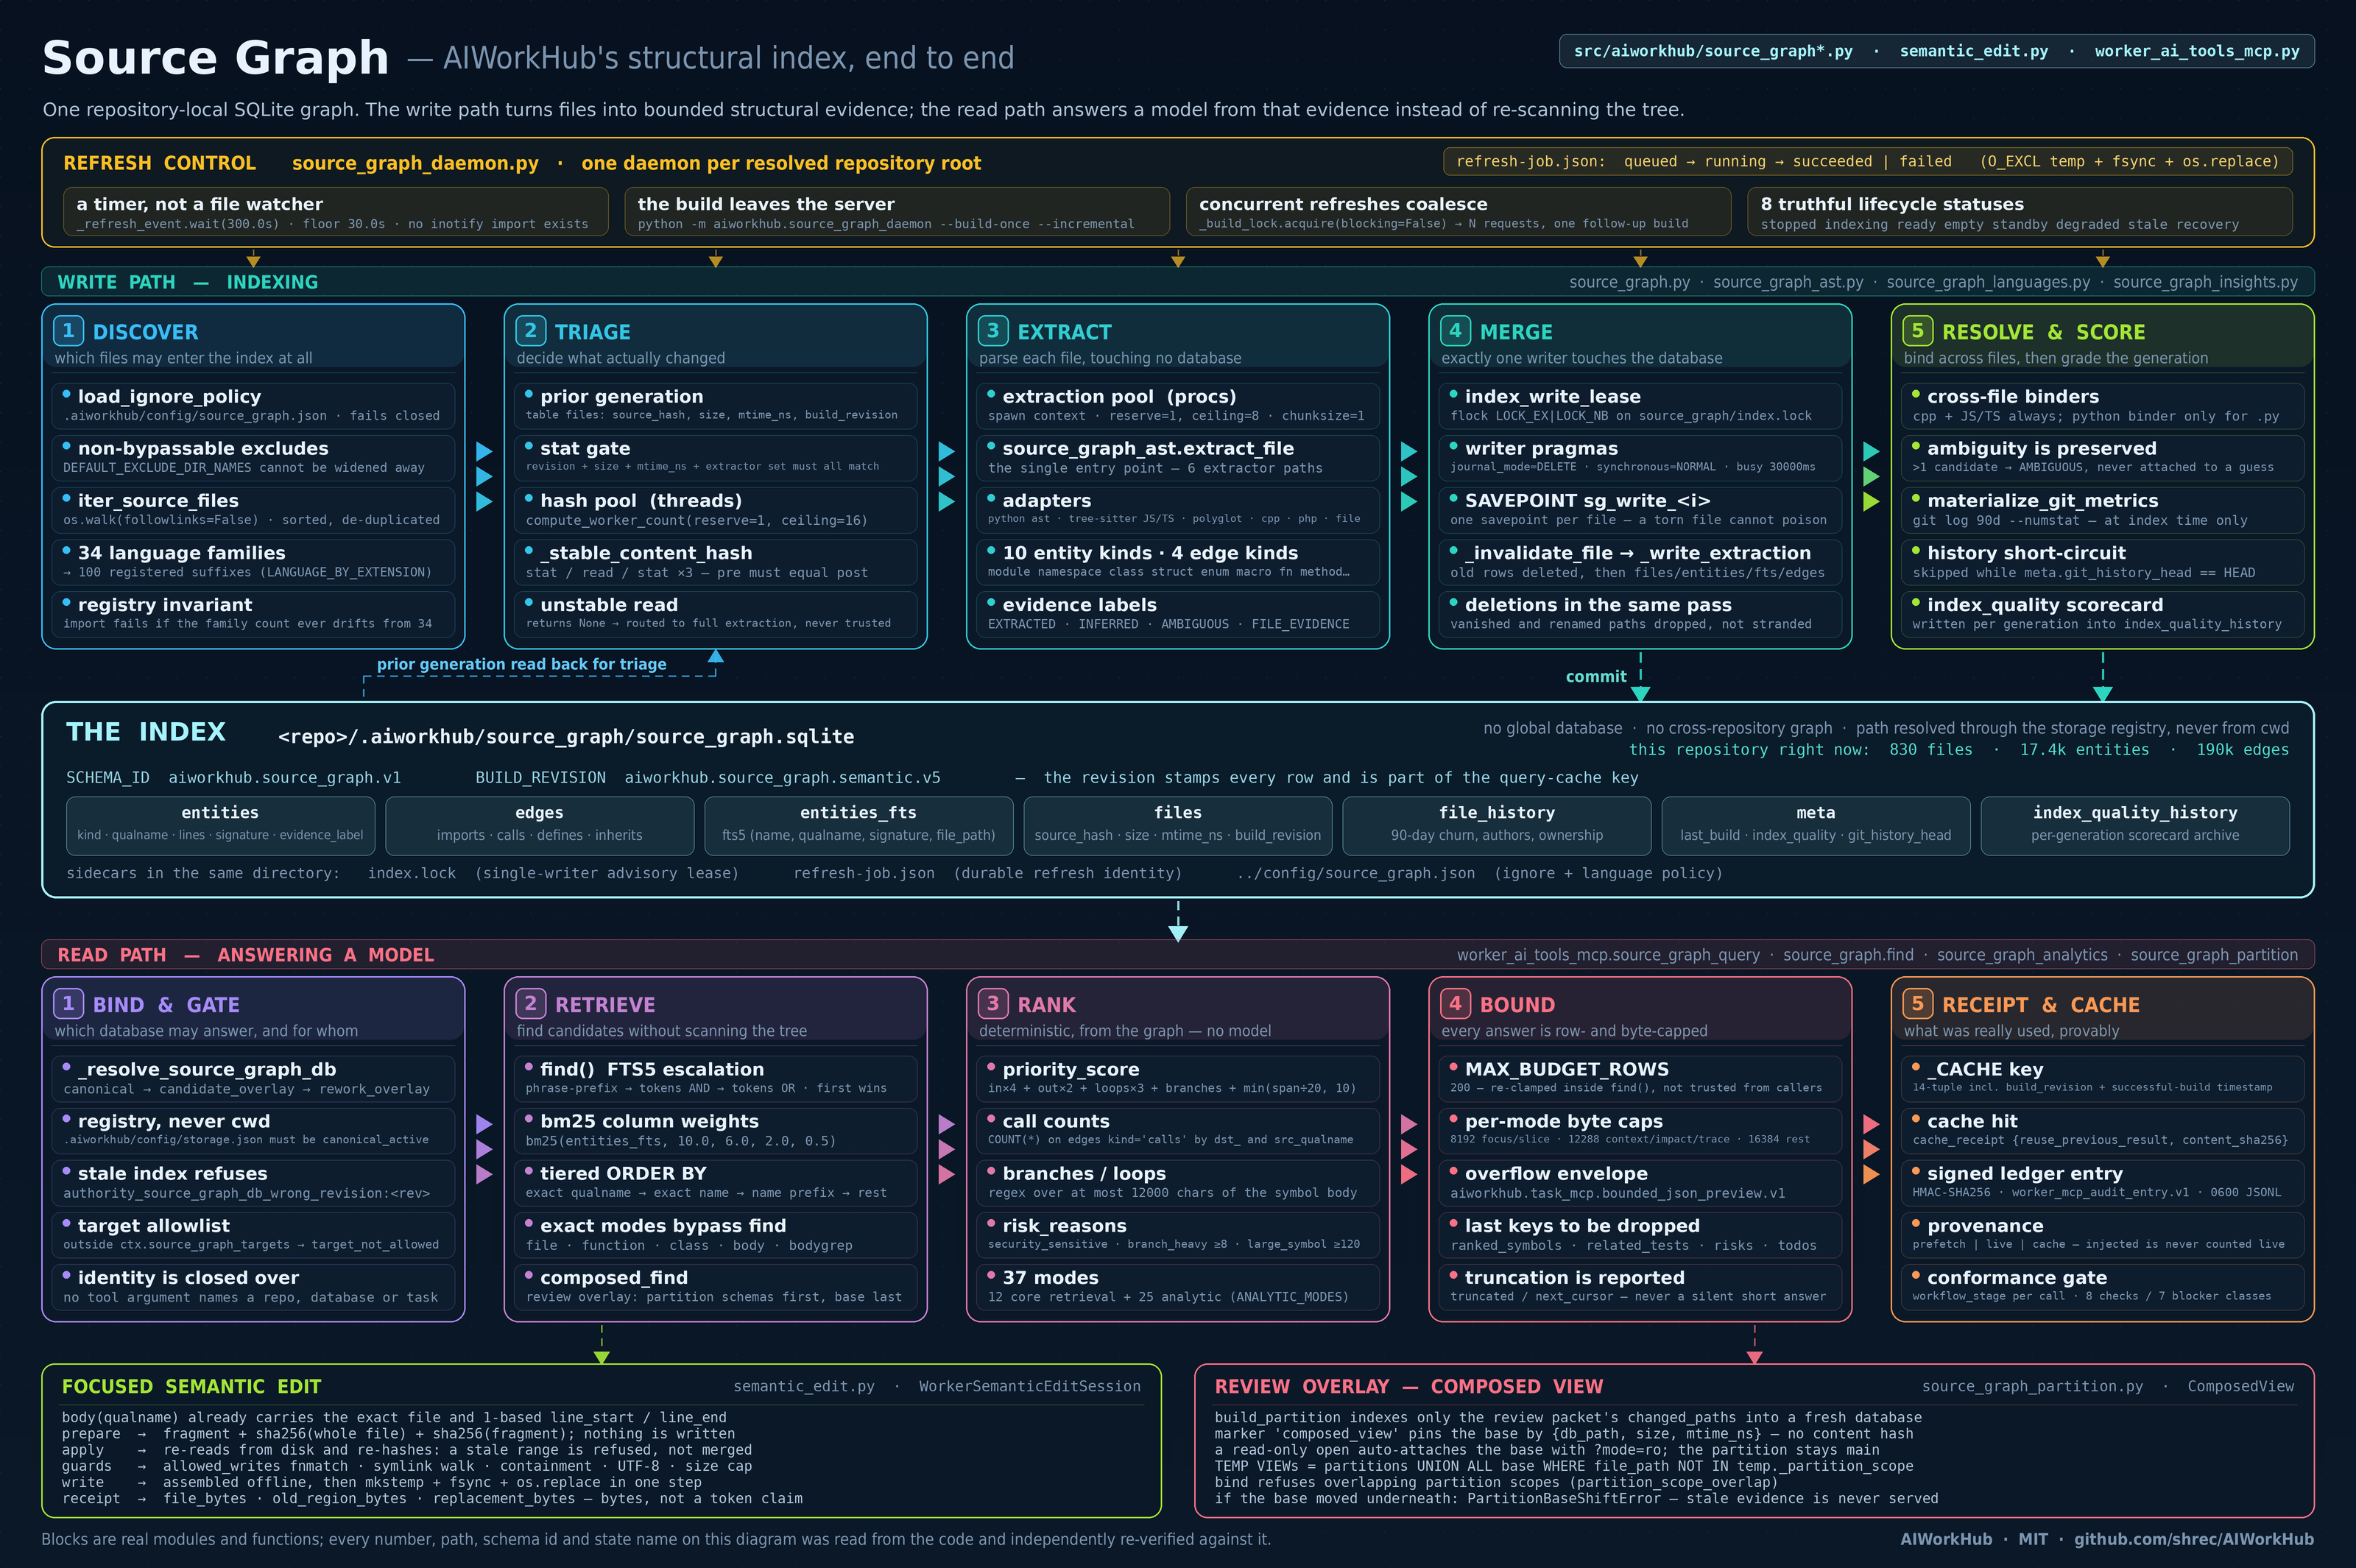Click the 'conformance gate' item
This screenshot has height=1568, width=2356.
point(2103,1286)
